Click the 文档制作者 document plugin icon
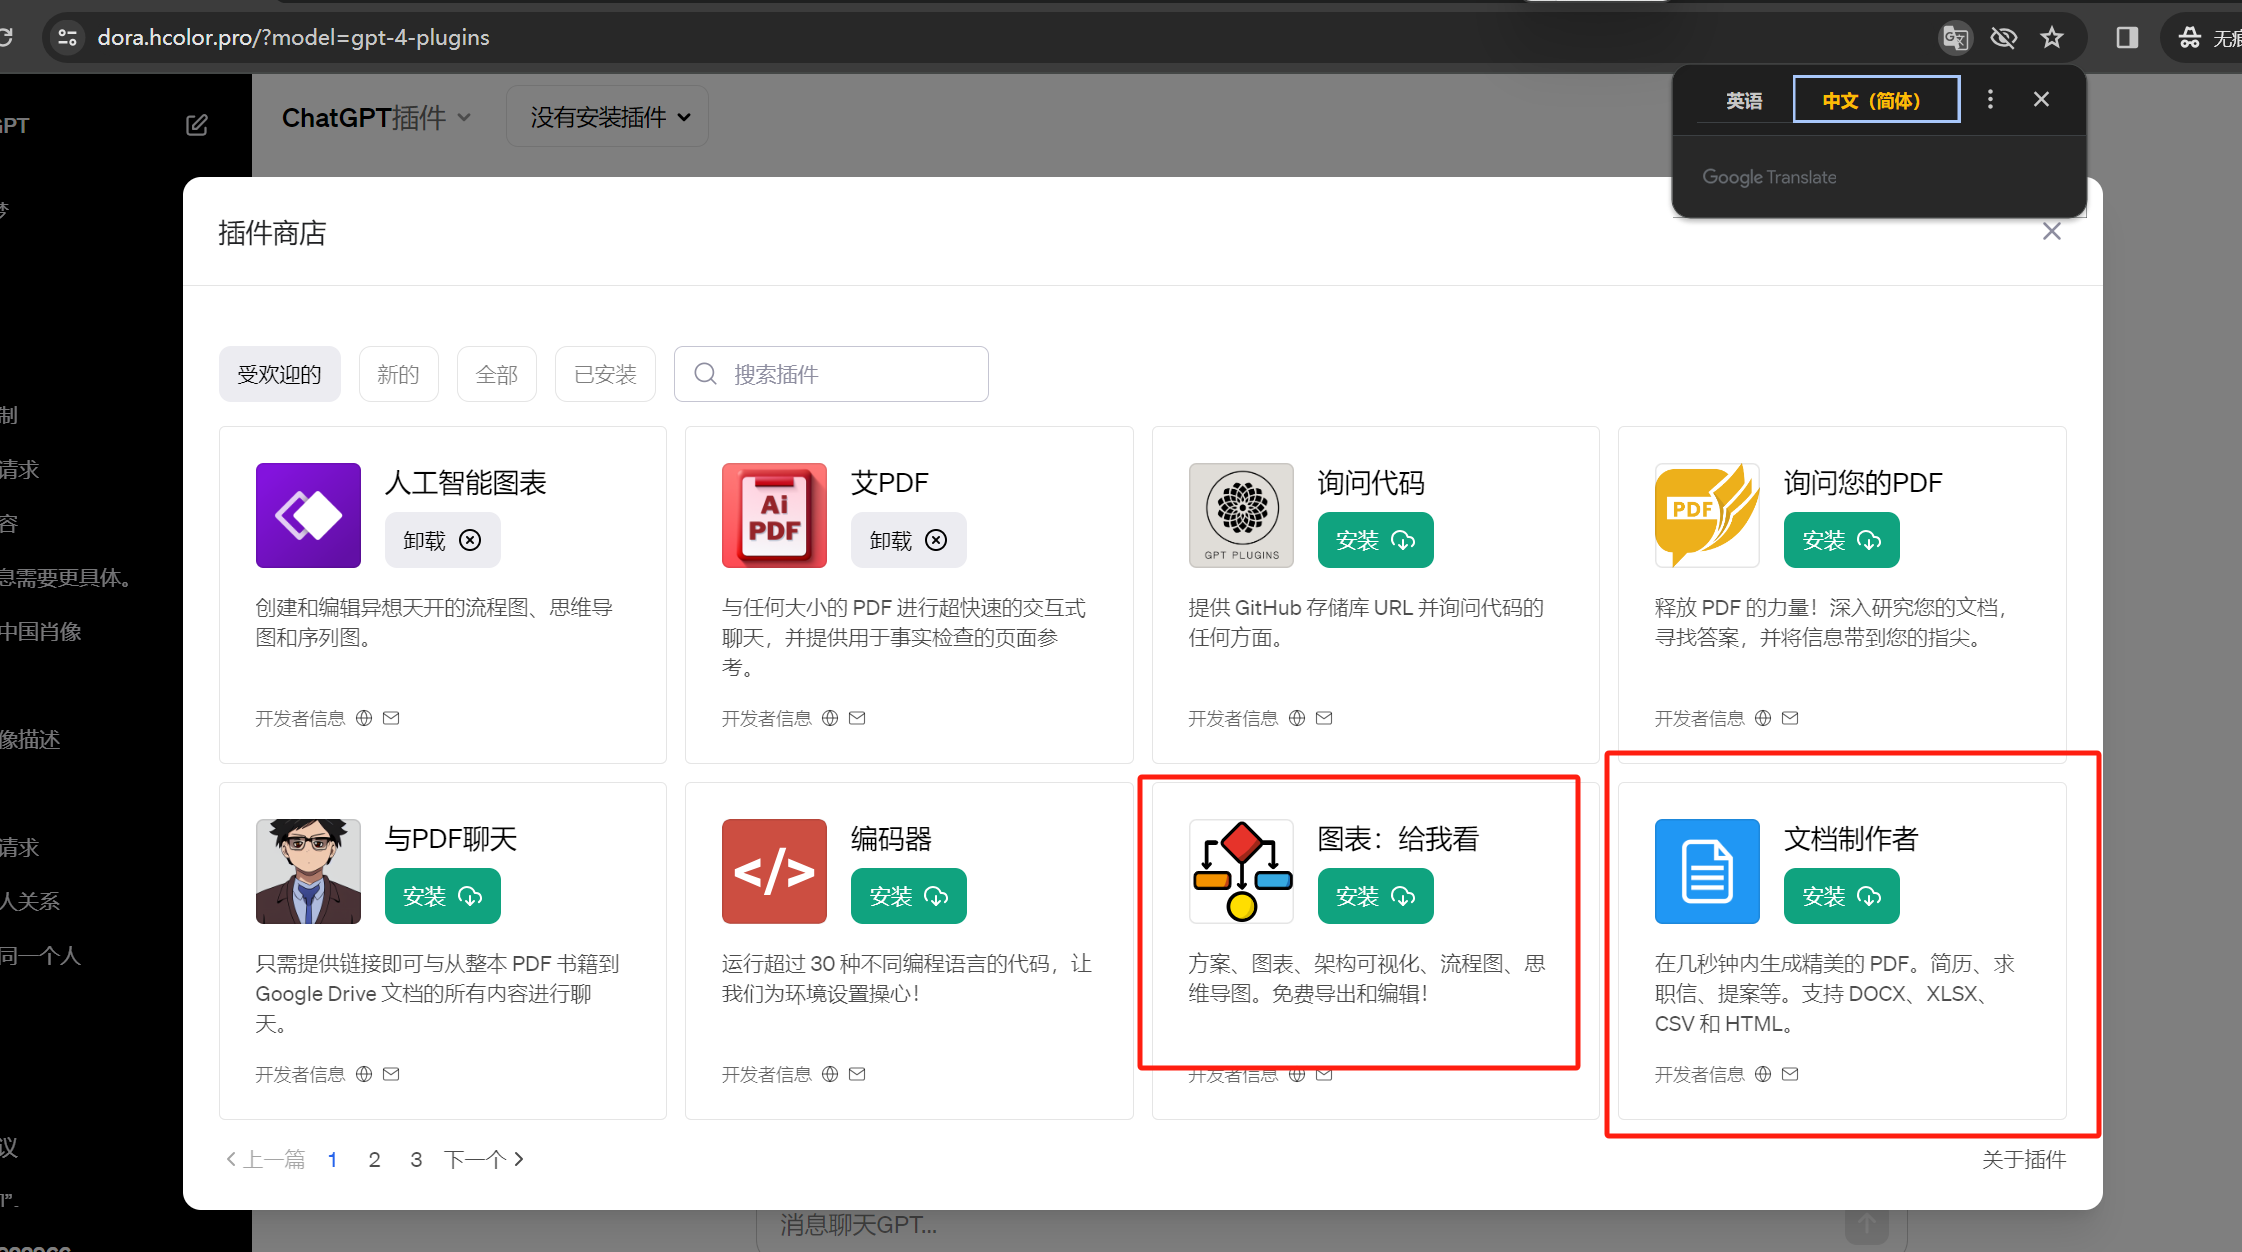Image resolution: width=2242 pixels, height=1252 pixels. pos(1706,871)
